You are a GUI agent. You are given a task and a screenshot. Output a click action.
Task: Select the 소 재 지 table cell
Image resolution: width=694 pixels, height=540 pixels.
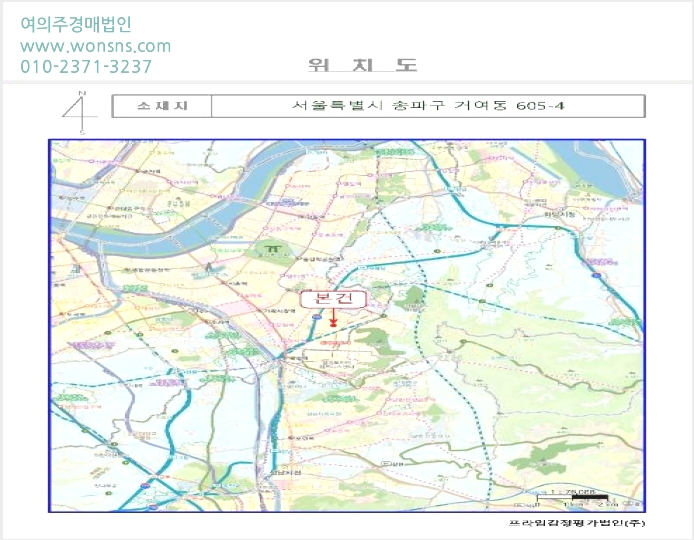[162, 106]
